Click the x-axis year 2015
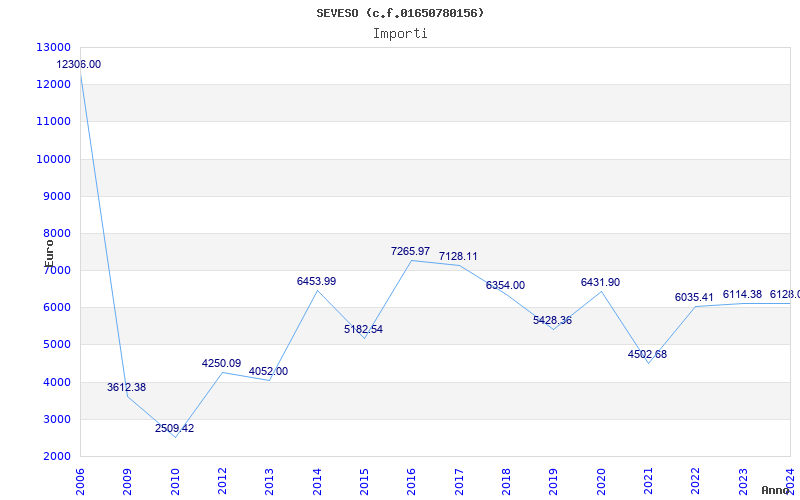Screen dimensions: 800x500 pyautogui.click(x=364, y=481)
